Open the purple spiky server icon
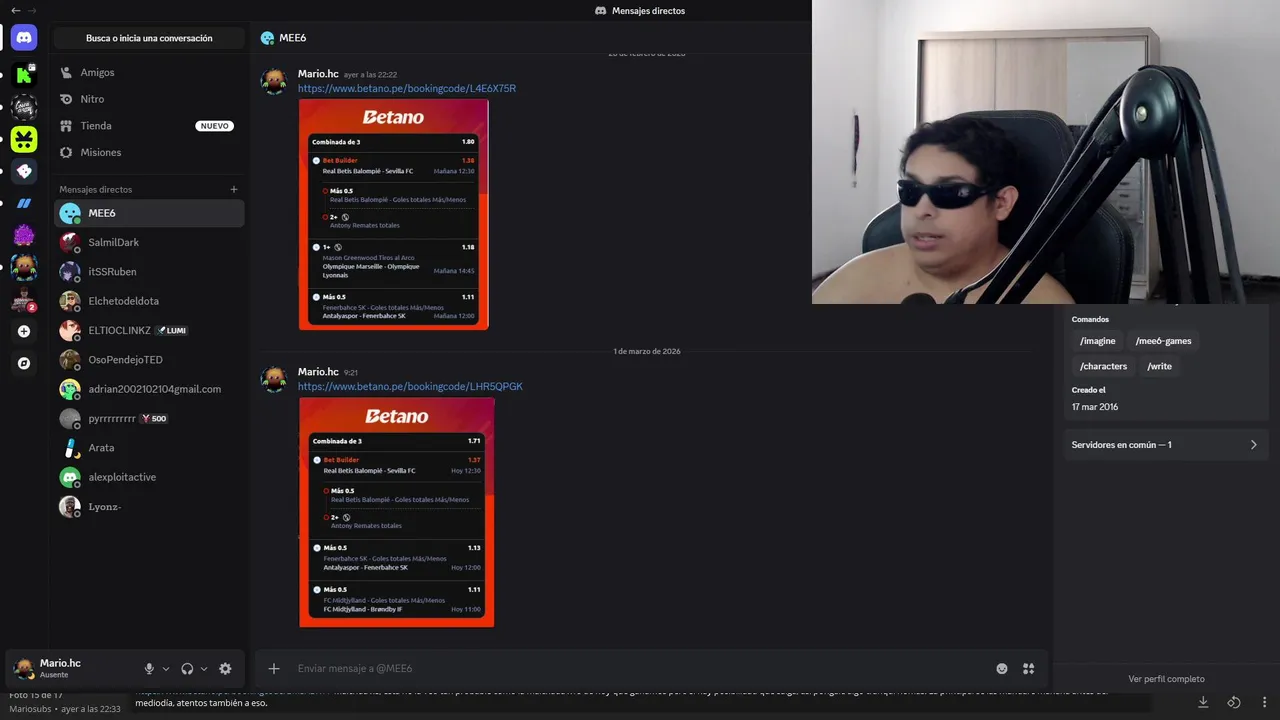This screenshot has height=720, width=1280. [24, 235]
